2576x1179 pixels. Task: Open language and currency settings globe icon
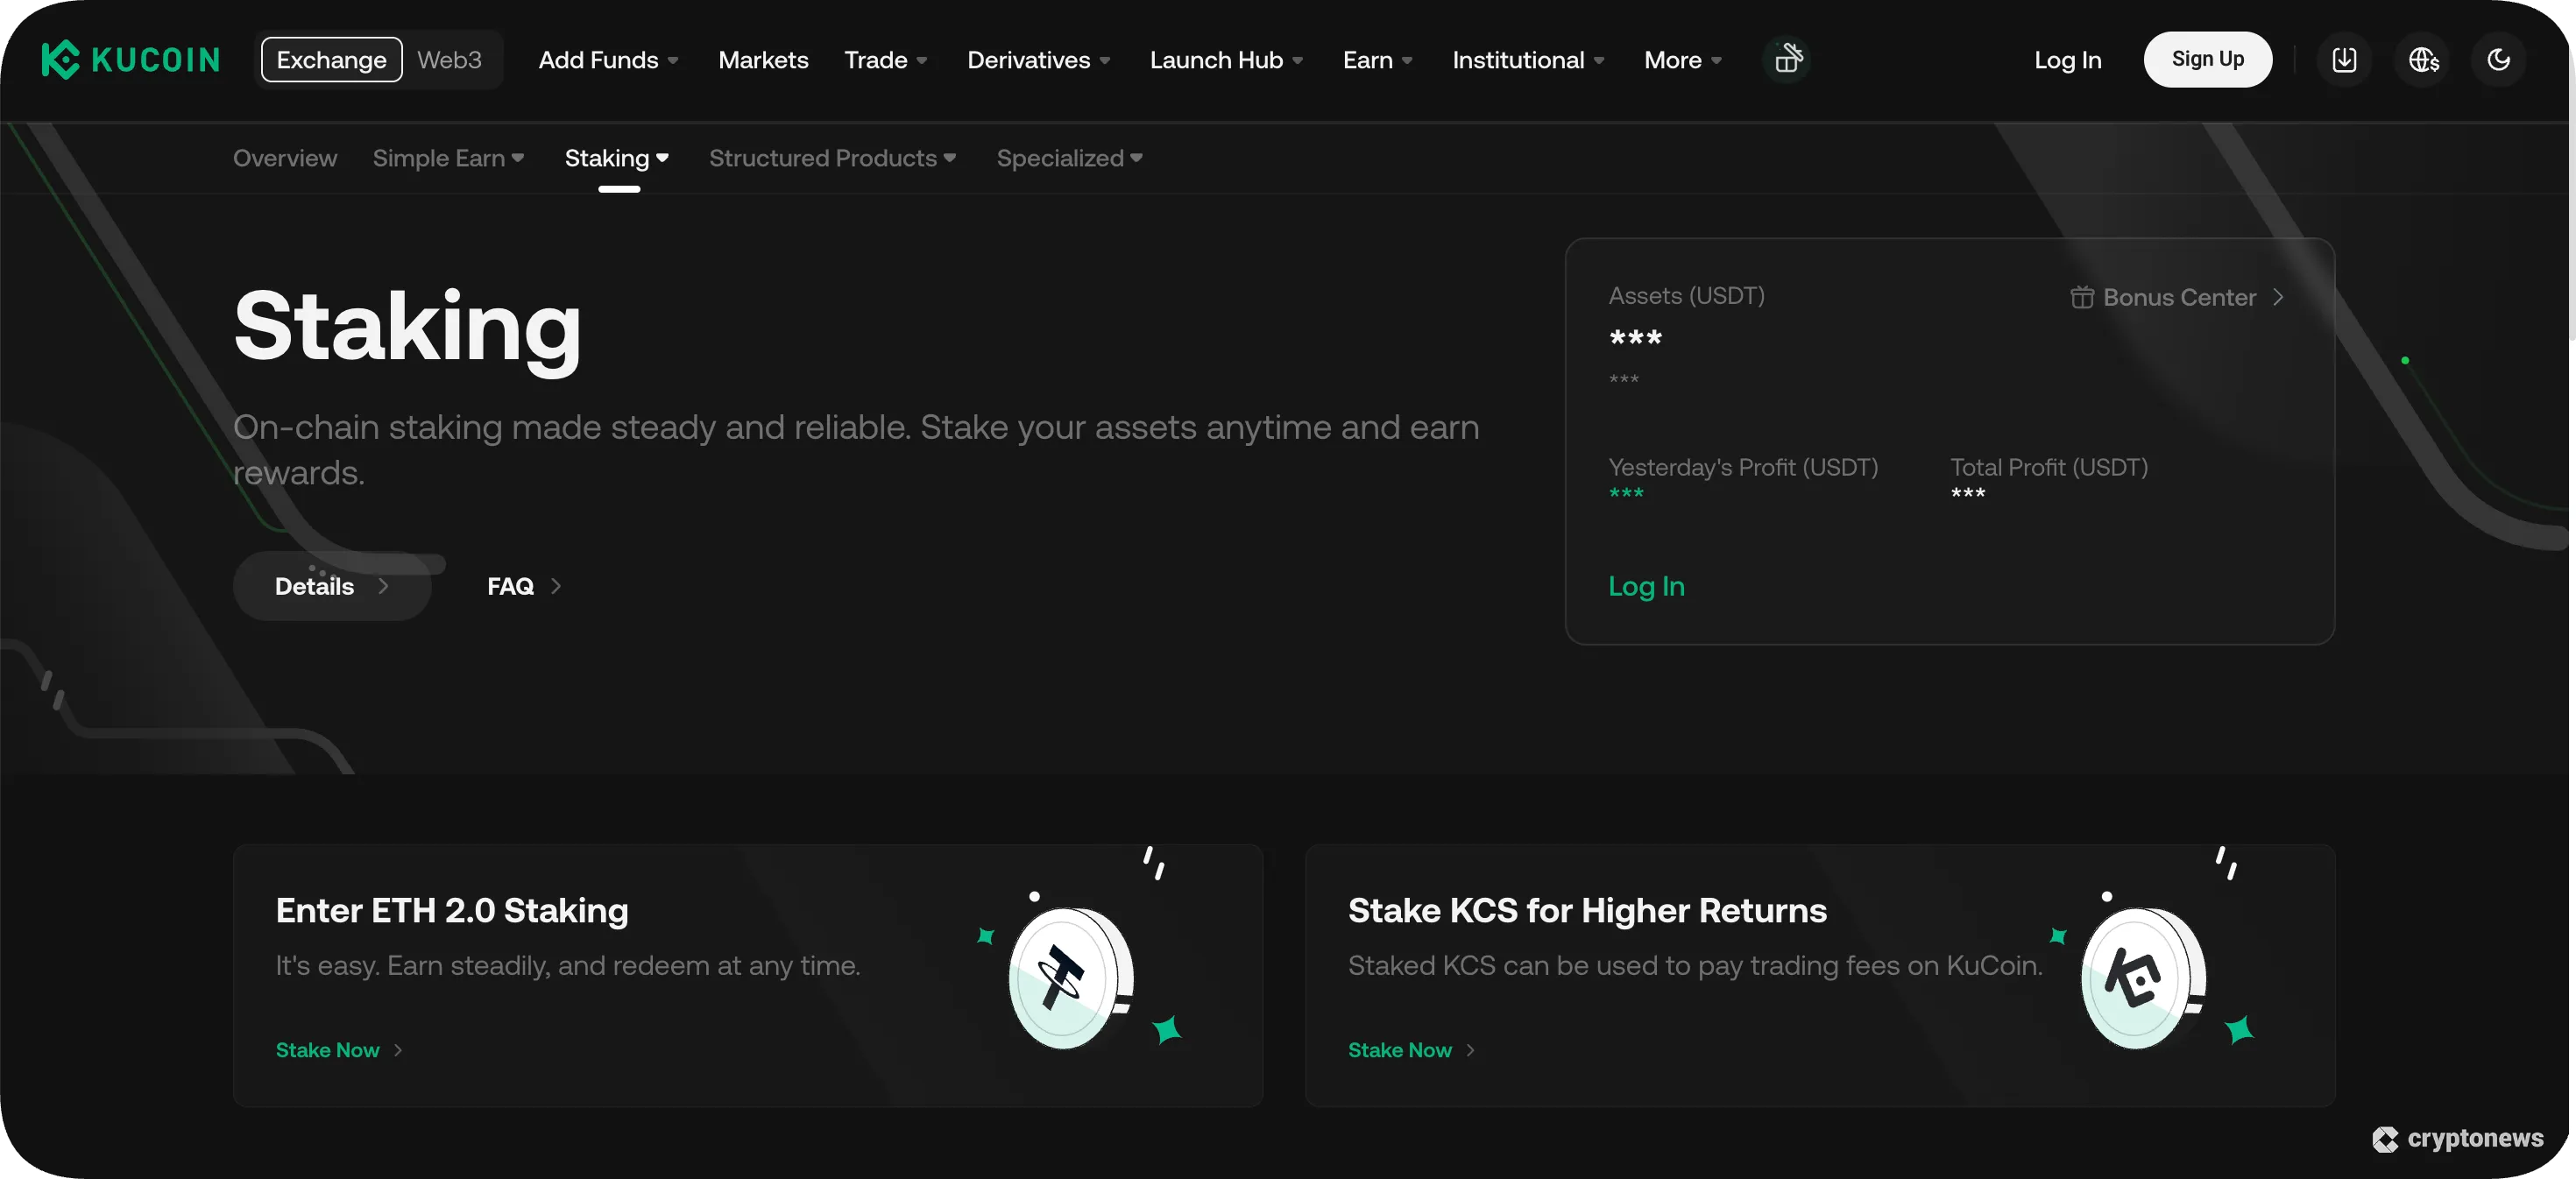point(2422,59)
